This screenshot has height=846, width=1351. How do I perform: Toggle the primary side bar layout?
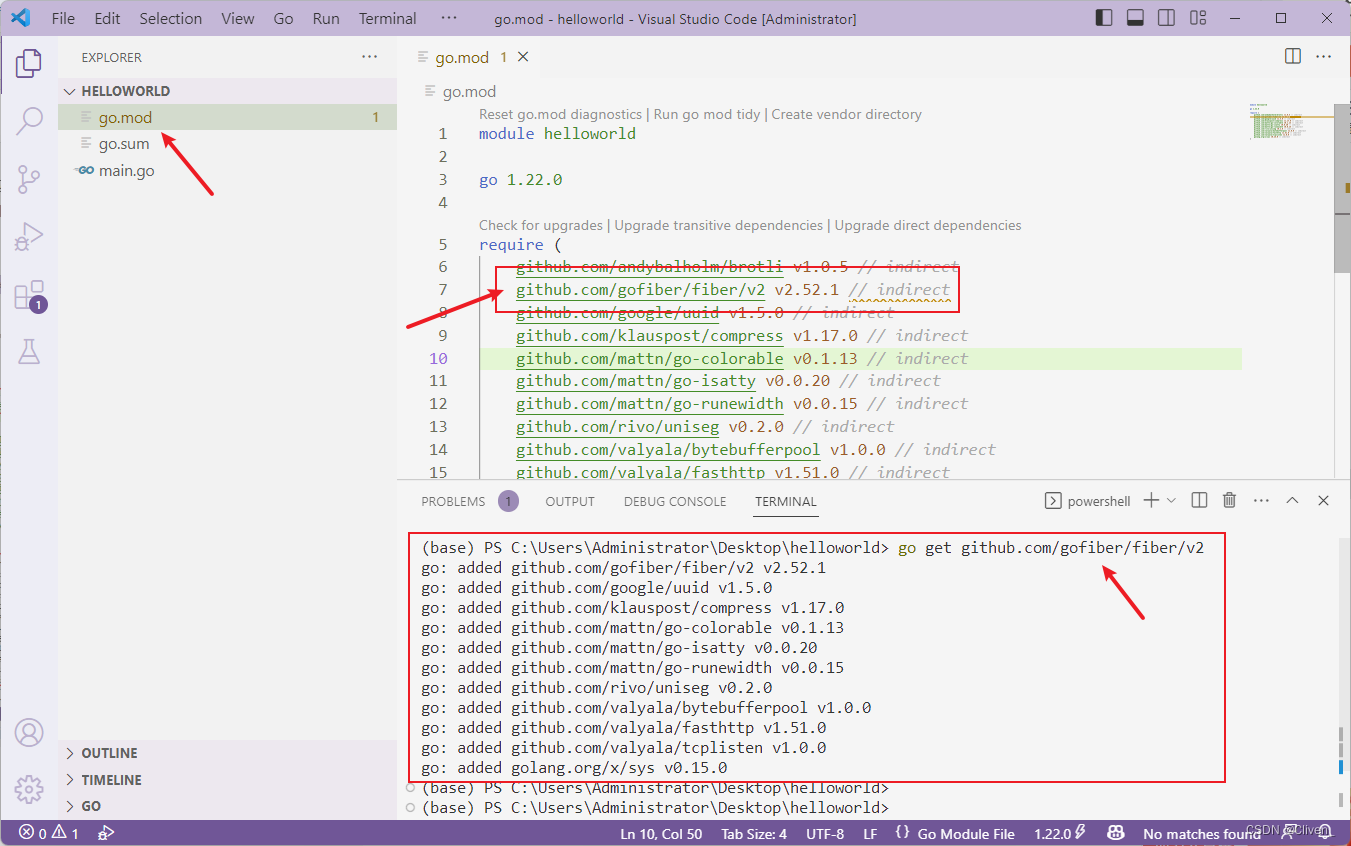point(1104,18)
